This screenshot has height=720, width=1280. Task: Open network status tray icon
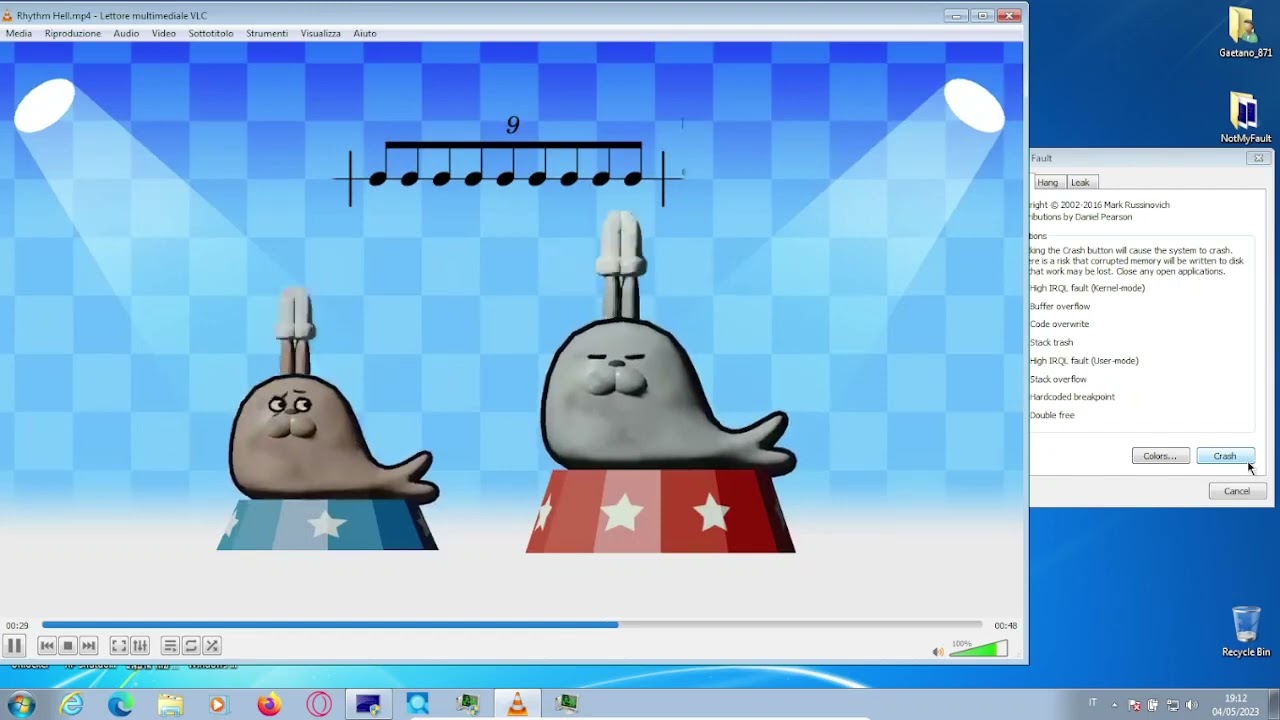pyautogui.click(x=1172, y=704)
